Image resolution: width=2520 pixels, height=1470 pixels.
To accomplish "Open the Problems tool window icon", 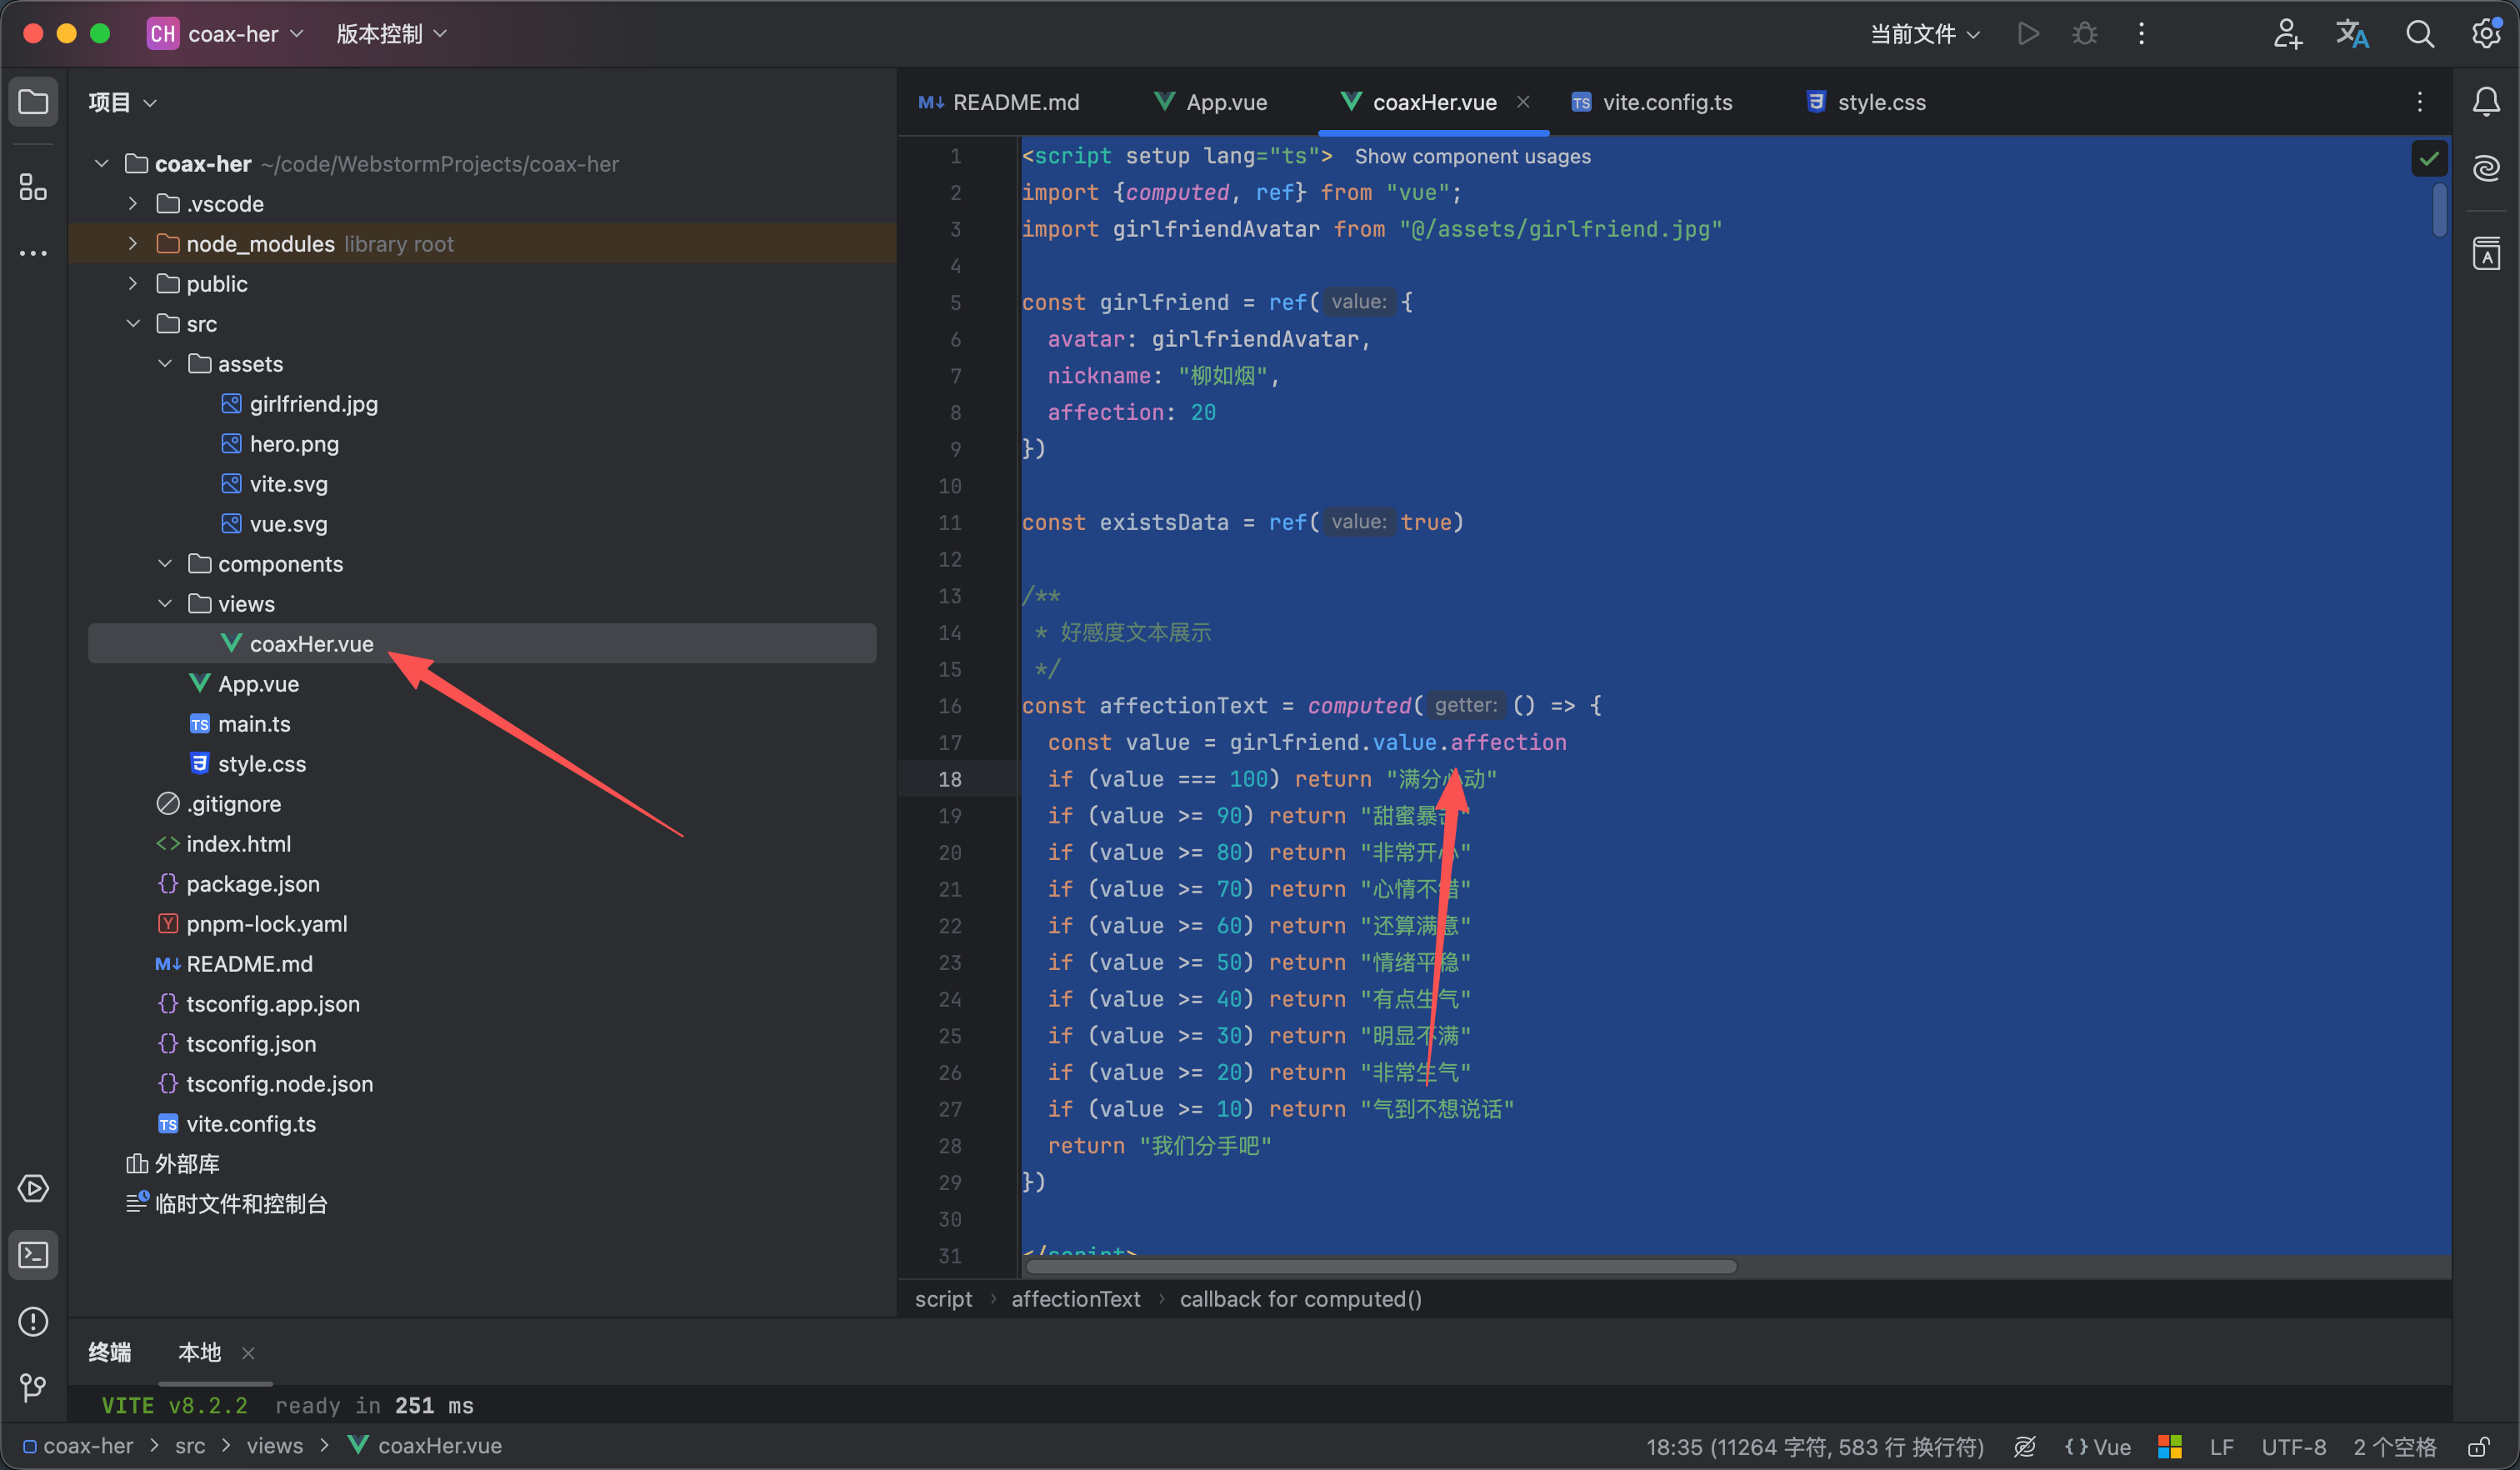I will point(33,1321).
